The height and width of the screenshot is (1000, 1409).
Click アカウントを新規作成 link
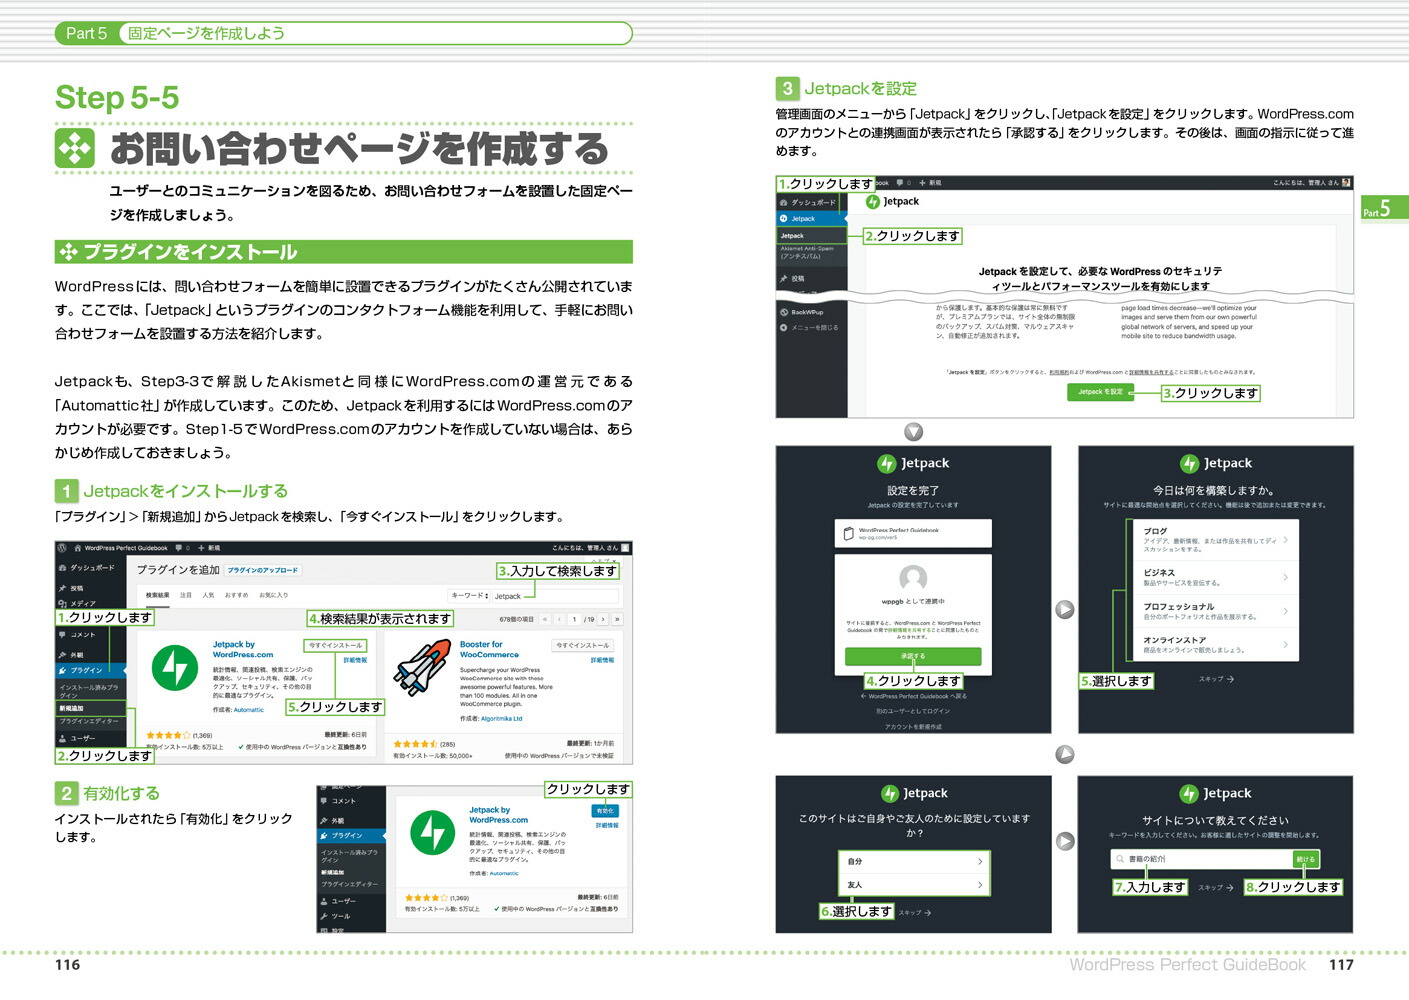point(913,726)
